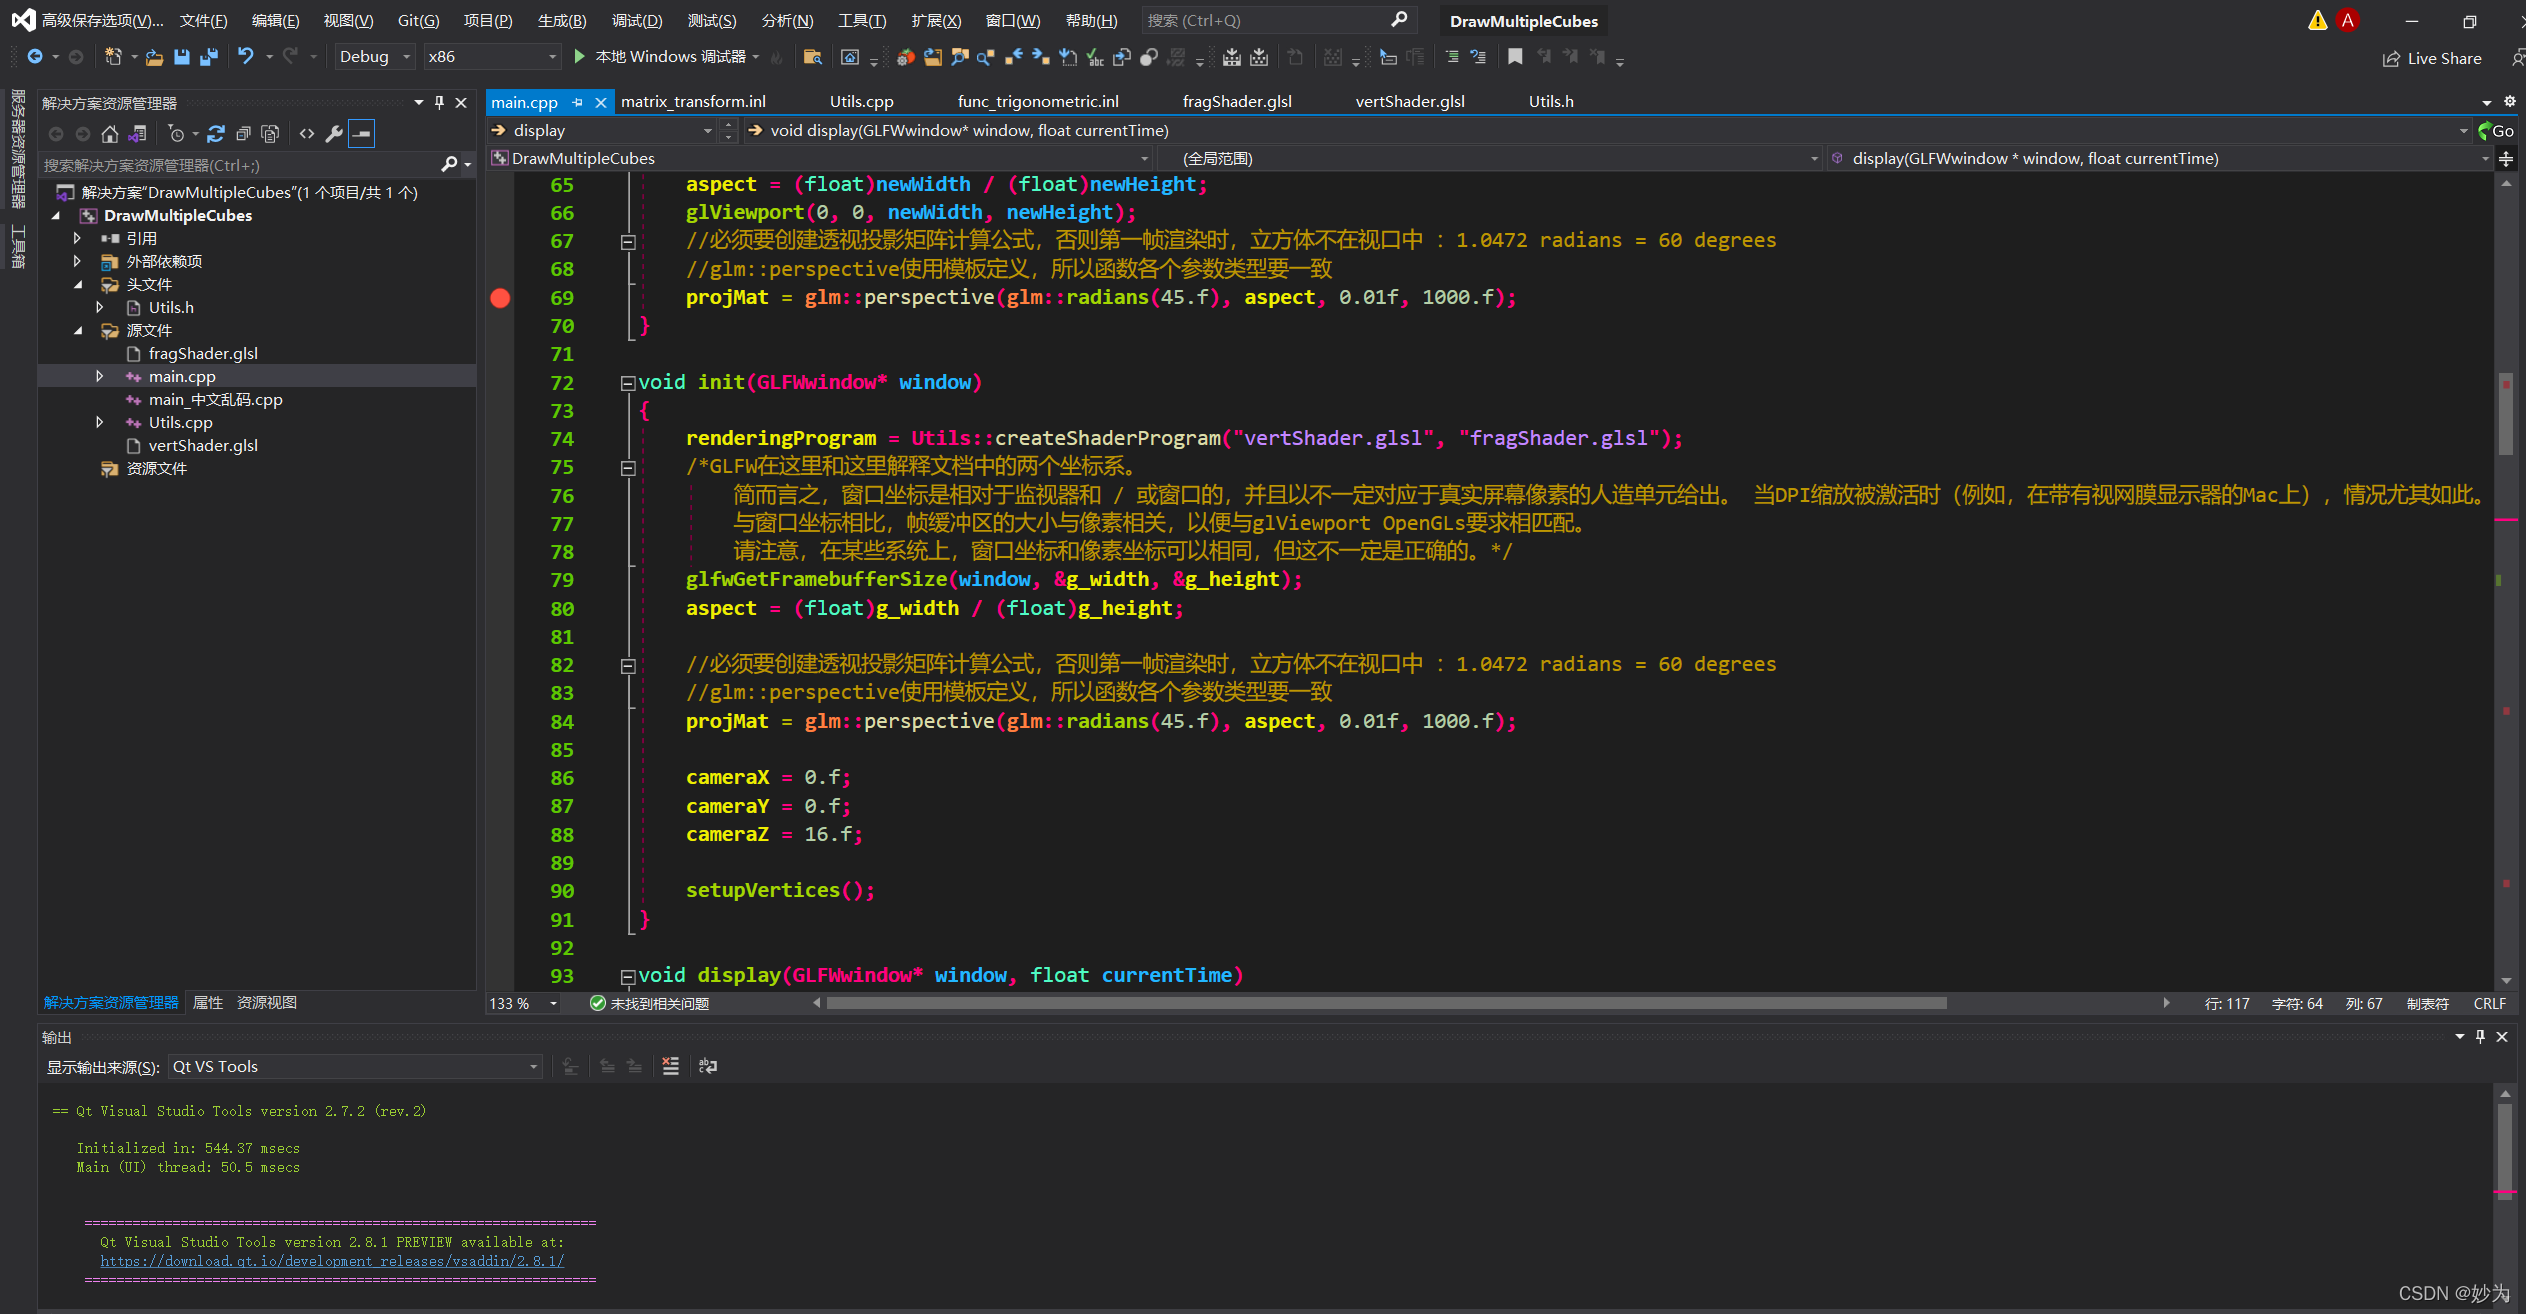Select main_中文乱码.cpp in Solution Explorer

215,400
